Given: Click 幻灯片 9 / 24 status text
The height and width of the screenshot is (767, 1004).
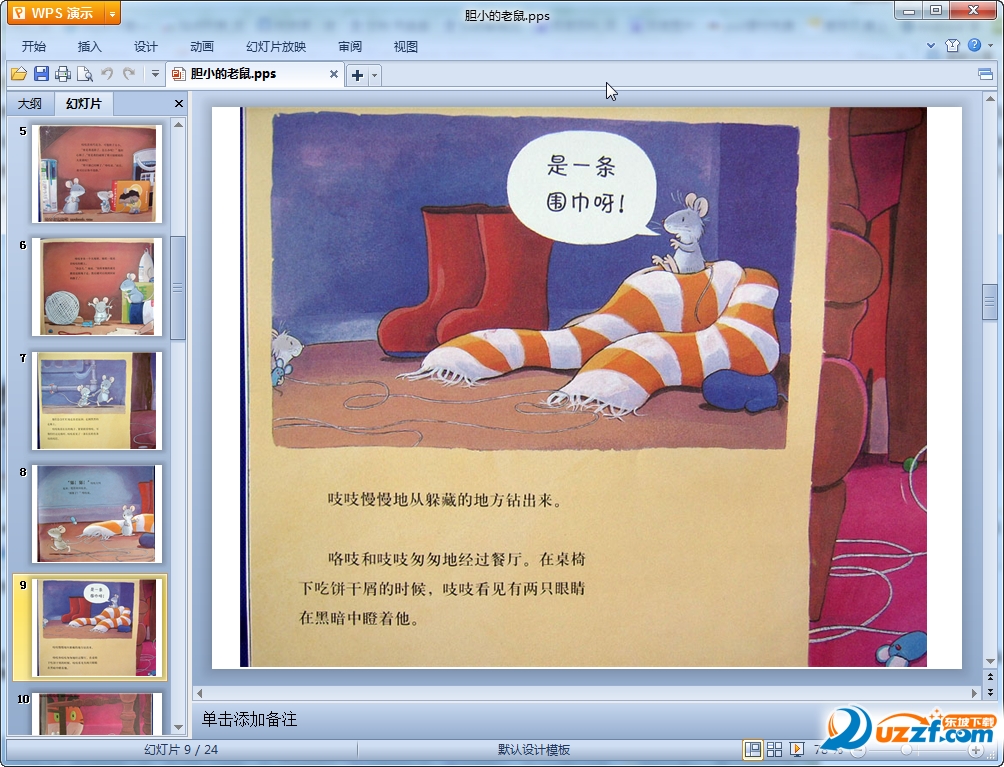Looking at the screenshot, I should [181, 750].
